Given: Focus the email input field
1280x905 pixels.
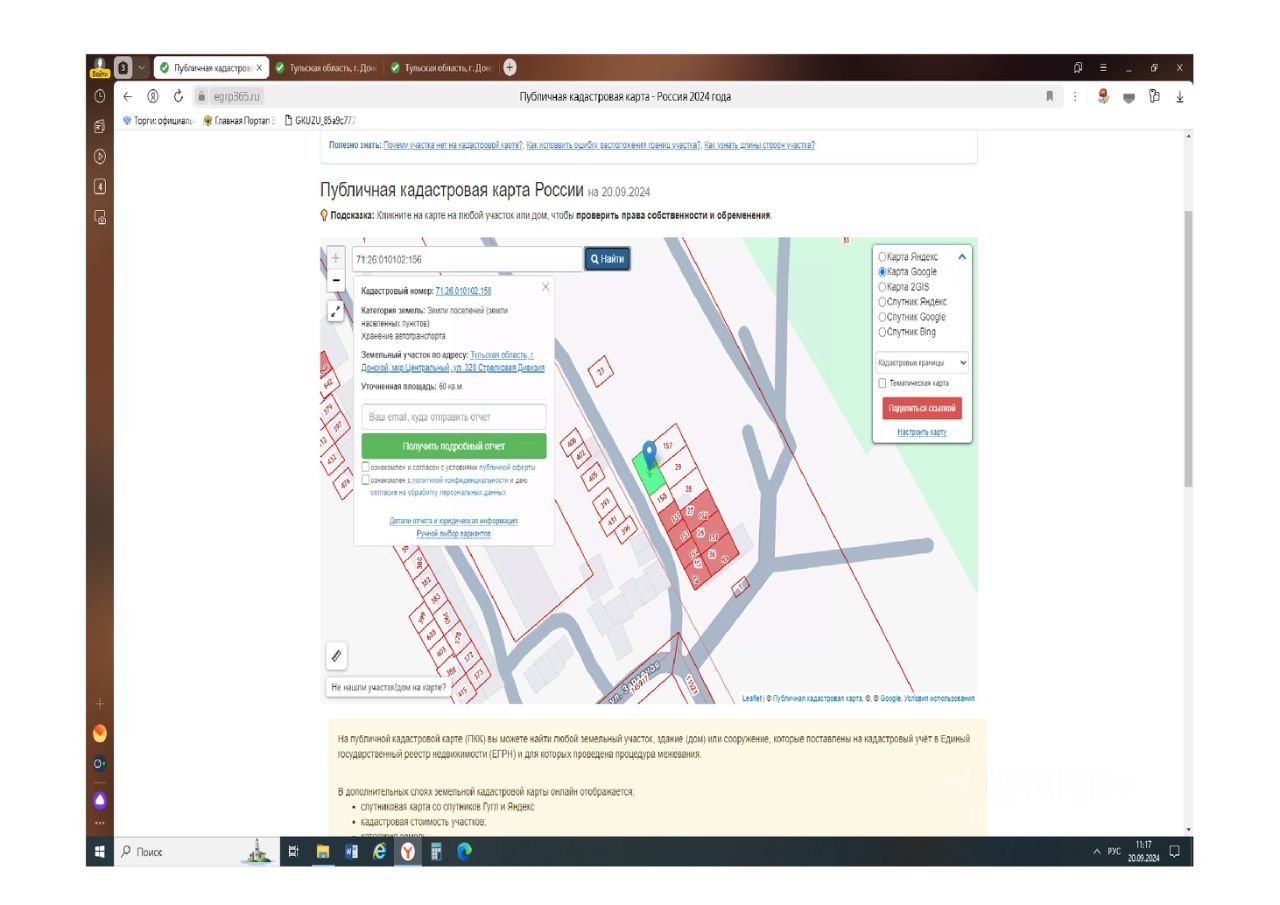Looking at the screenshot, I should pyautogui.click(x=454, y=417).
